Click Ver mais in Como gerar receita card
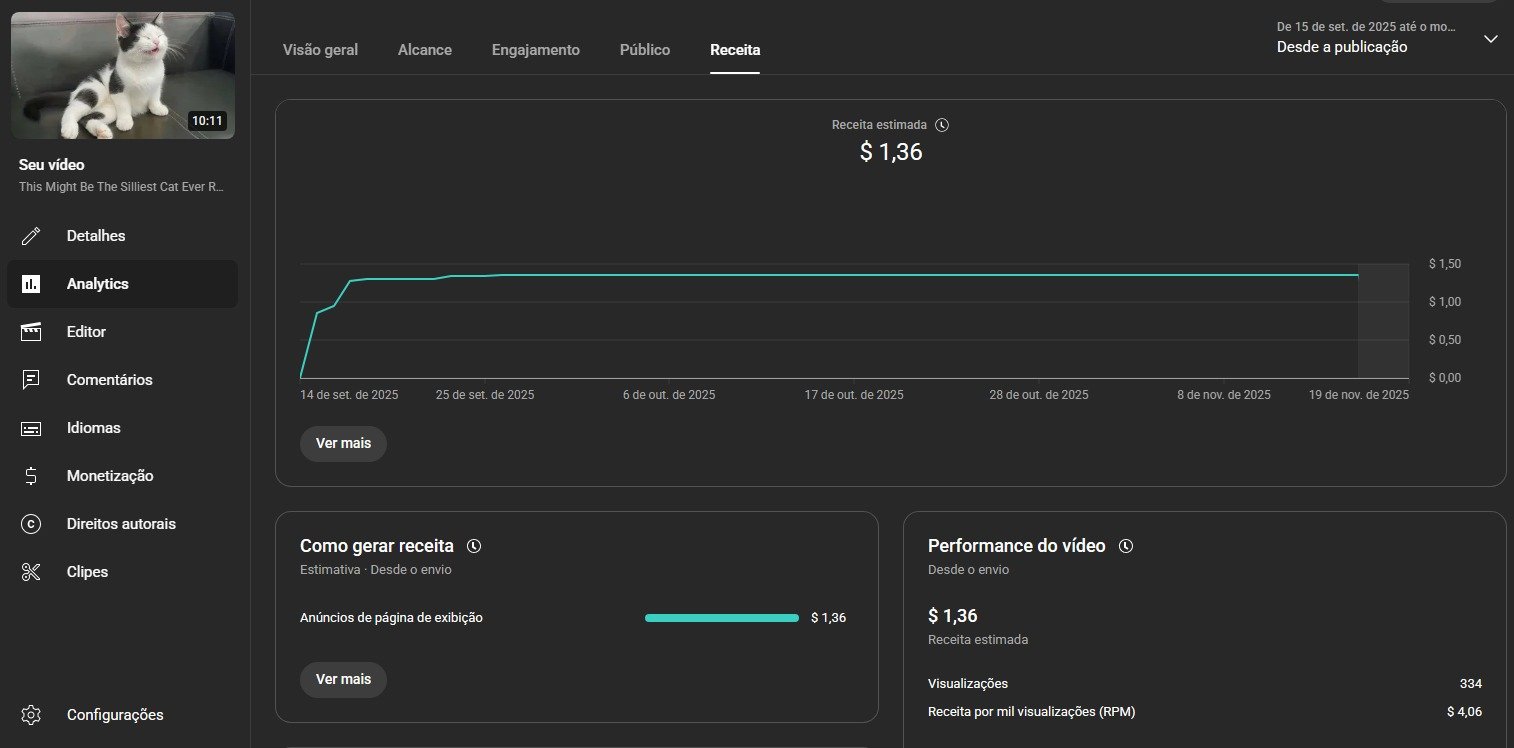 pos(343,679)
